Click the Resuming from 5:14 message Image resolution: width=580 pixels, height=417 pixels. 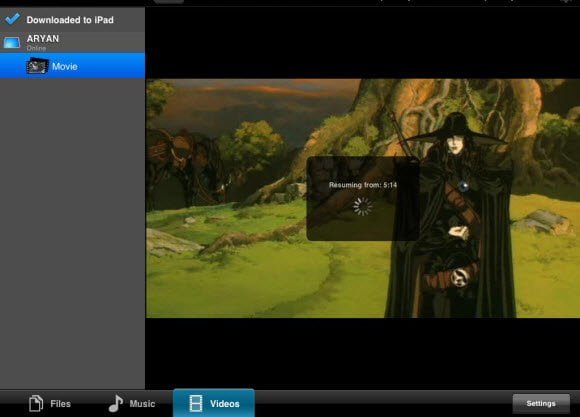coord(363,185)
